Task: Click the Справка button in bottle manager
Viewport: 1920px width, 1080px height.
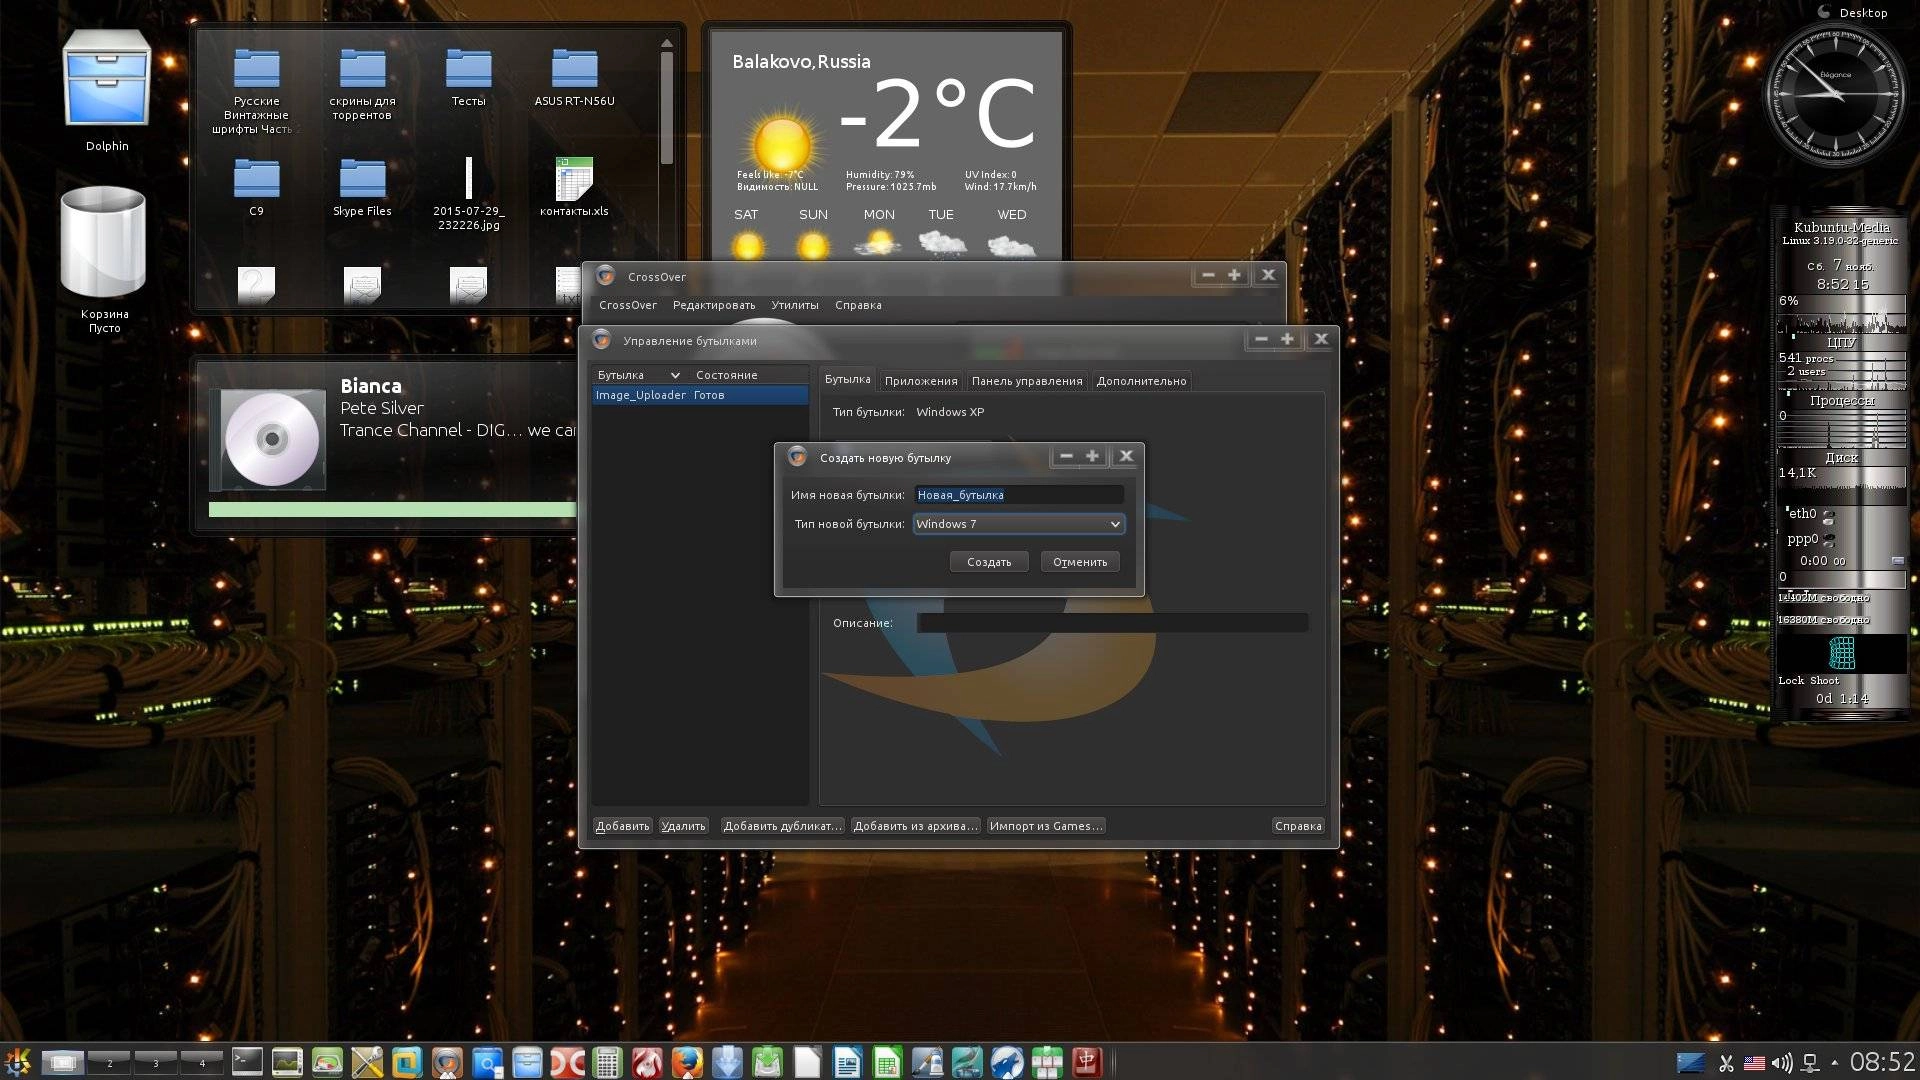Action: (1298, 826)
